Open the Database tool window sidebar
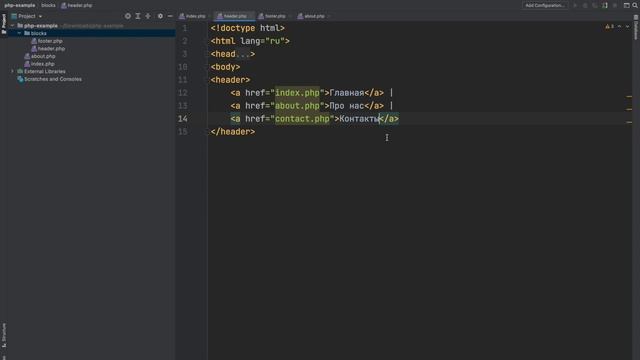 click(636, 28)
